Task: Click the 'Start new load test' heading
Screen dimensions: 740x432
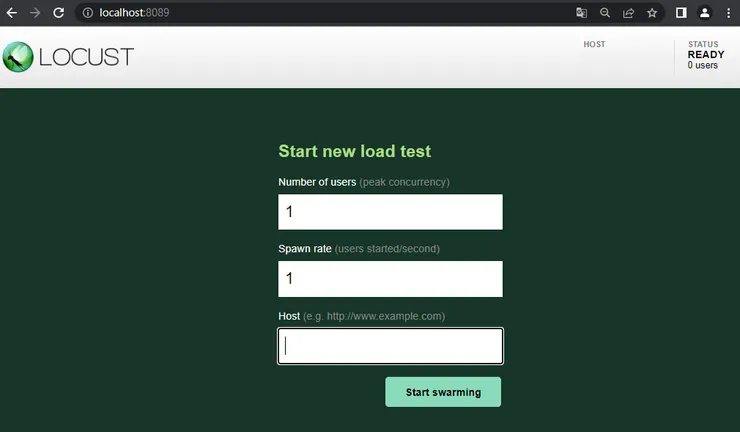Action: [354, 152]
